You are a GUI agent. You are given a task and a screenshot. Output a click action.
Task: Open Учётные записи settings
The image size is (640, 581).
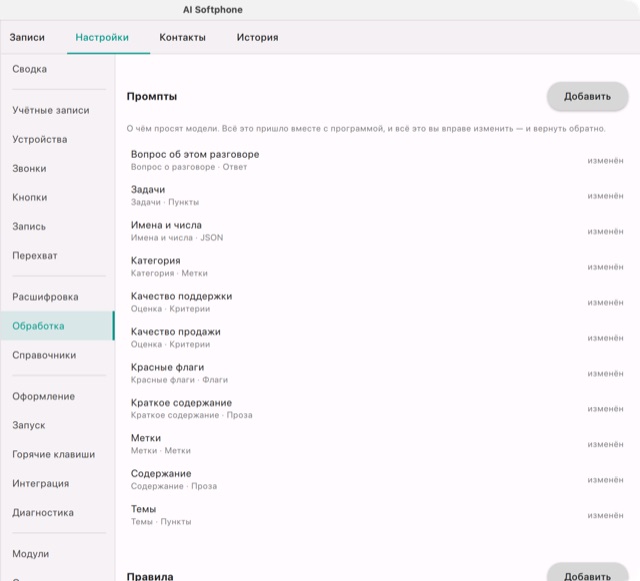point(58,110)
